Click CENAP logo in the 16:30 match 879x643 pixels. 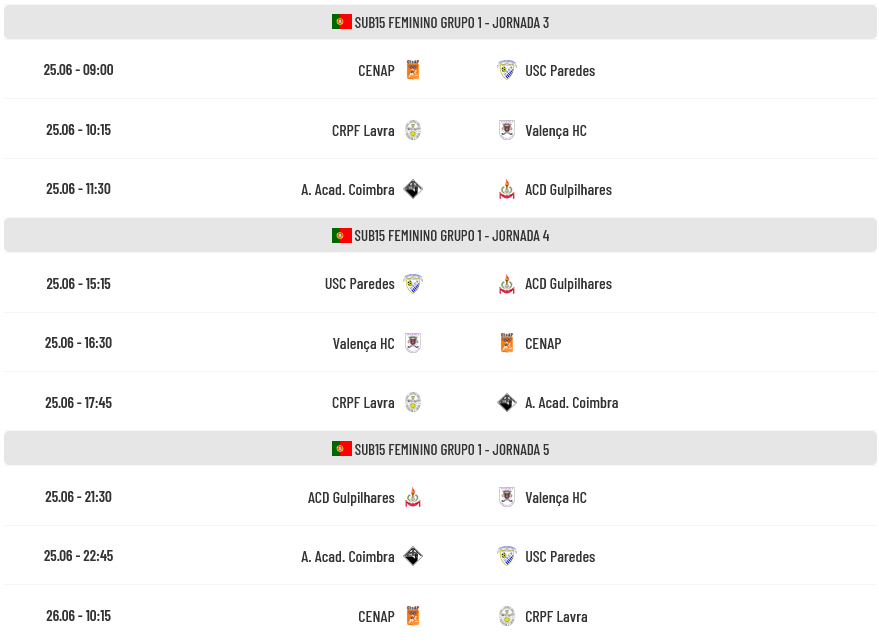507,343
